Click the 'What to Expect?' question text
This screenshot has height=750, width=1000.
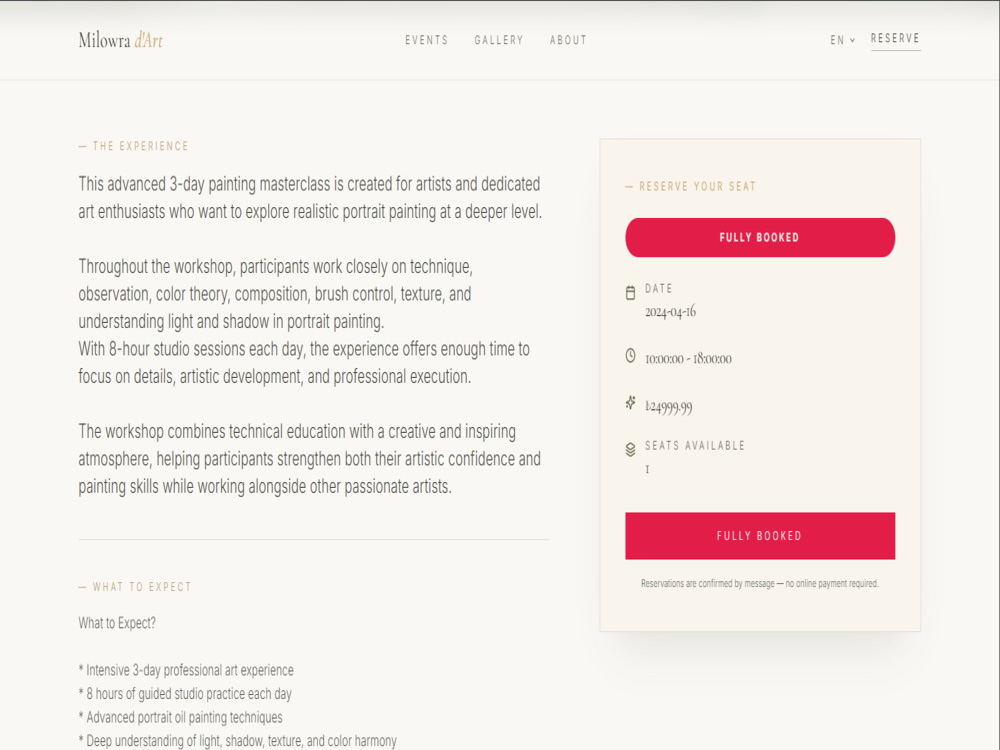pos(117,623)
